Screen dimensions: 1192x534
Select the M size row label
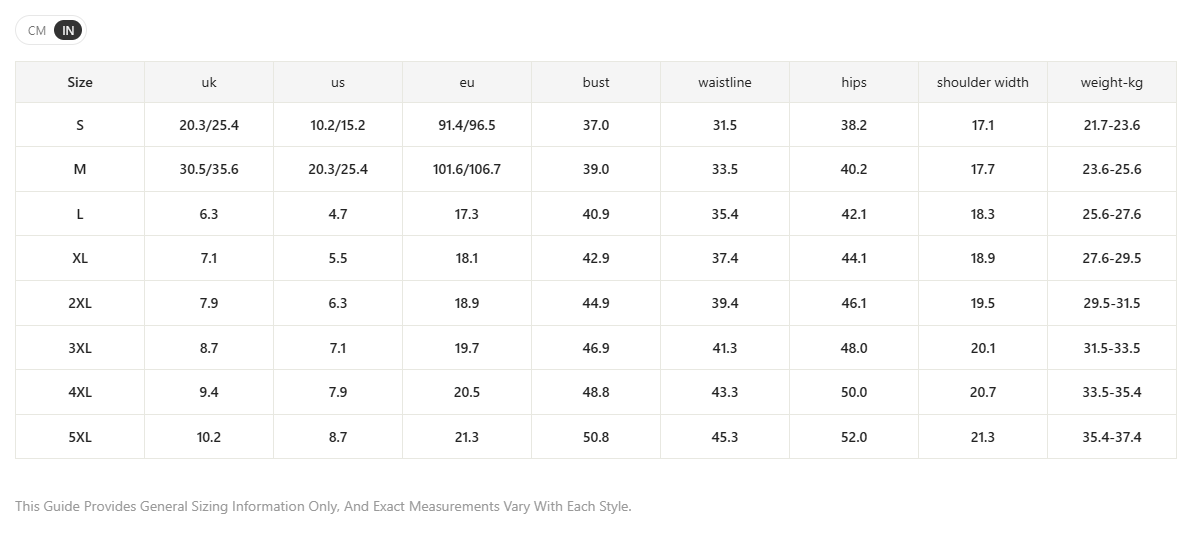[x=80, y=169]
